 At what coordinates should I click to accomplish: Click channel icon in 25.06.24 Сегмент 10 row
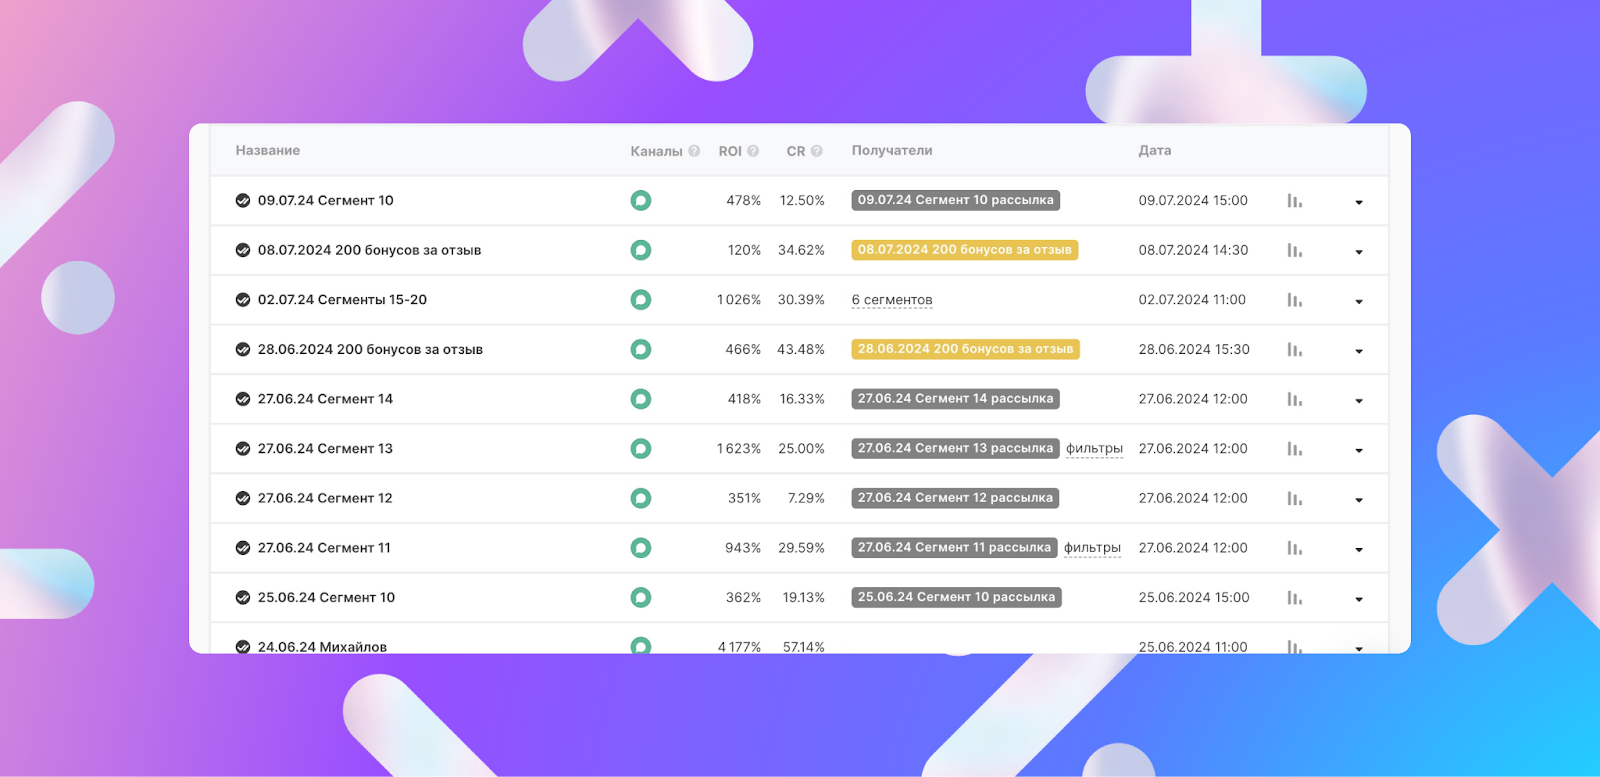(641, 597)
